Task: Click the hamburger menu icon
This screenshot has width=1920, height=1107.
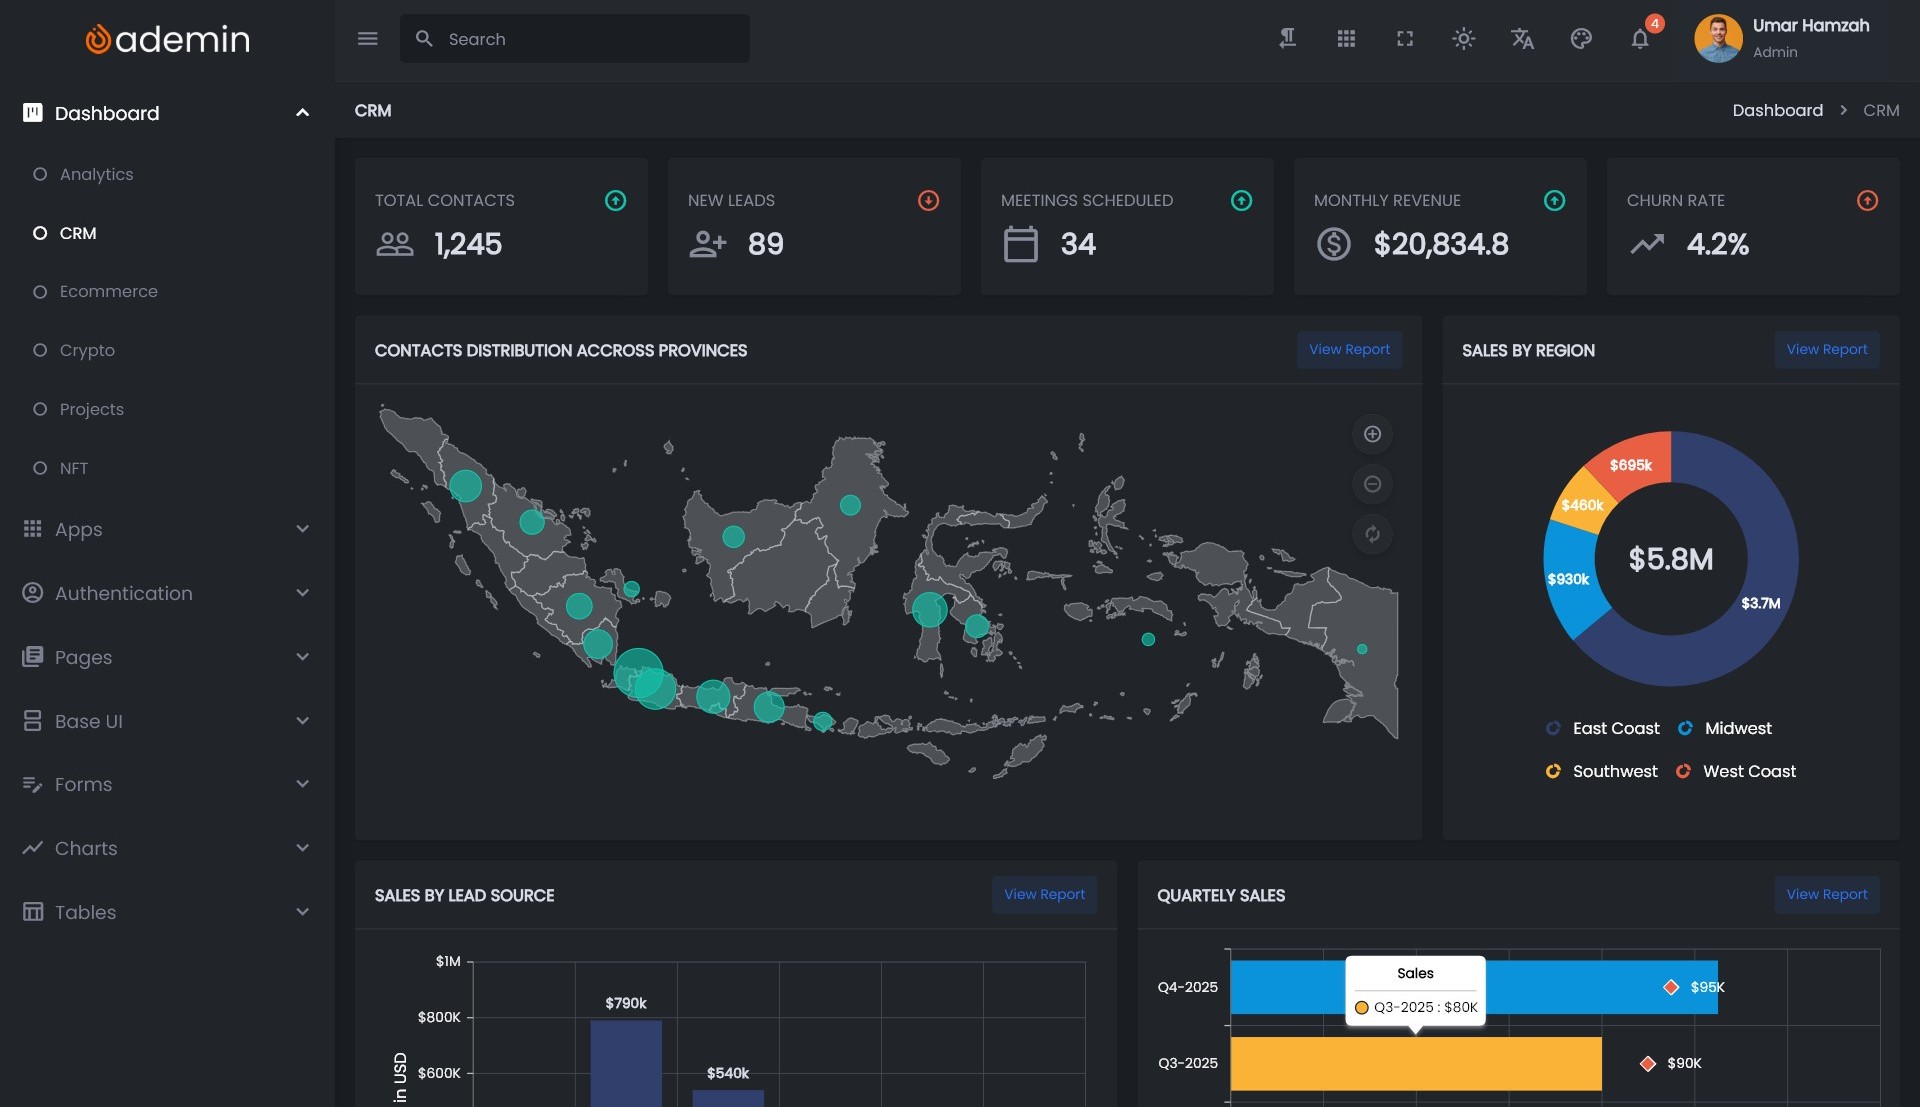Action: 367,39
